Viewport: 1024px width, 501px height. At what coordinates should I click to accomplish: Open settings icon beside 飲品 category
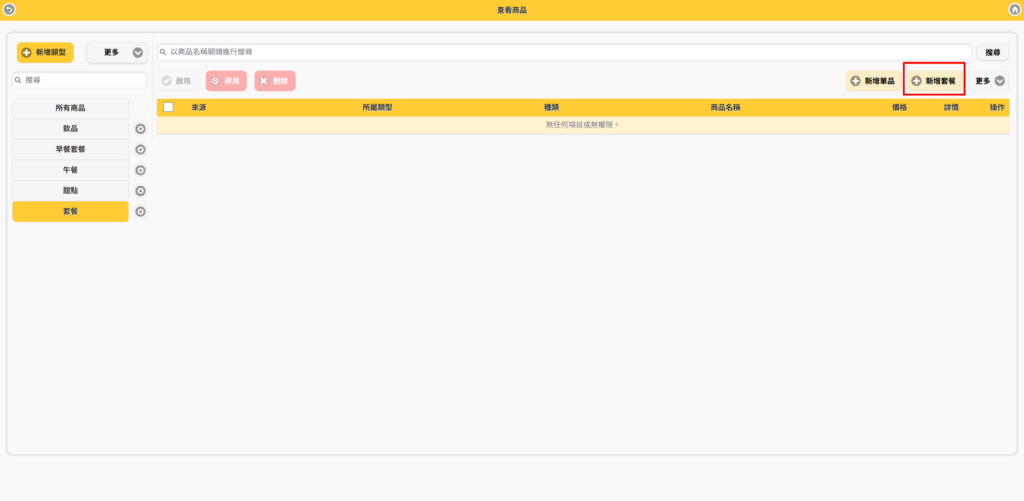(x=140, y=129)
